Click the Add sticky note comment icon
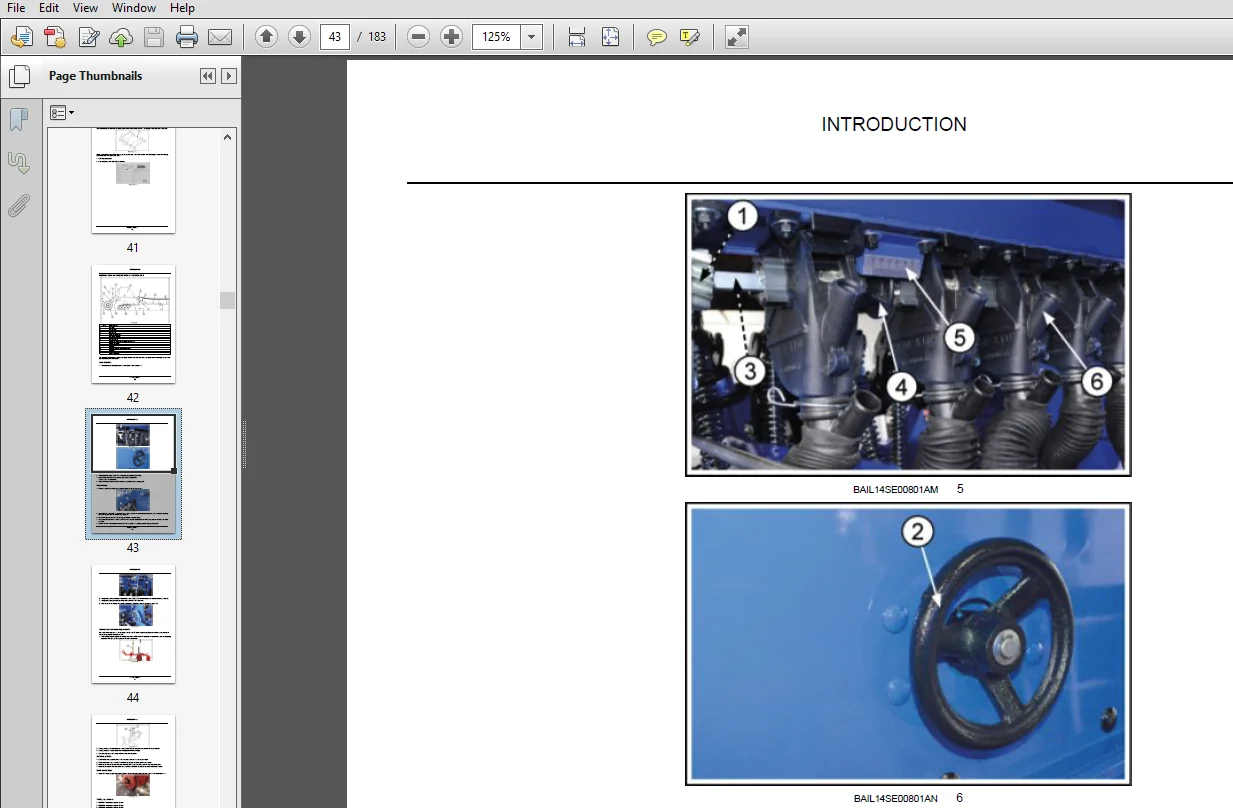The width and height of the screenshot is (1233, 808). point(656,37)
